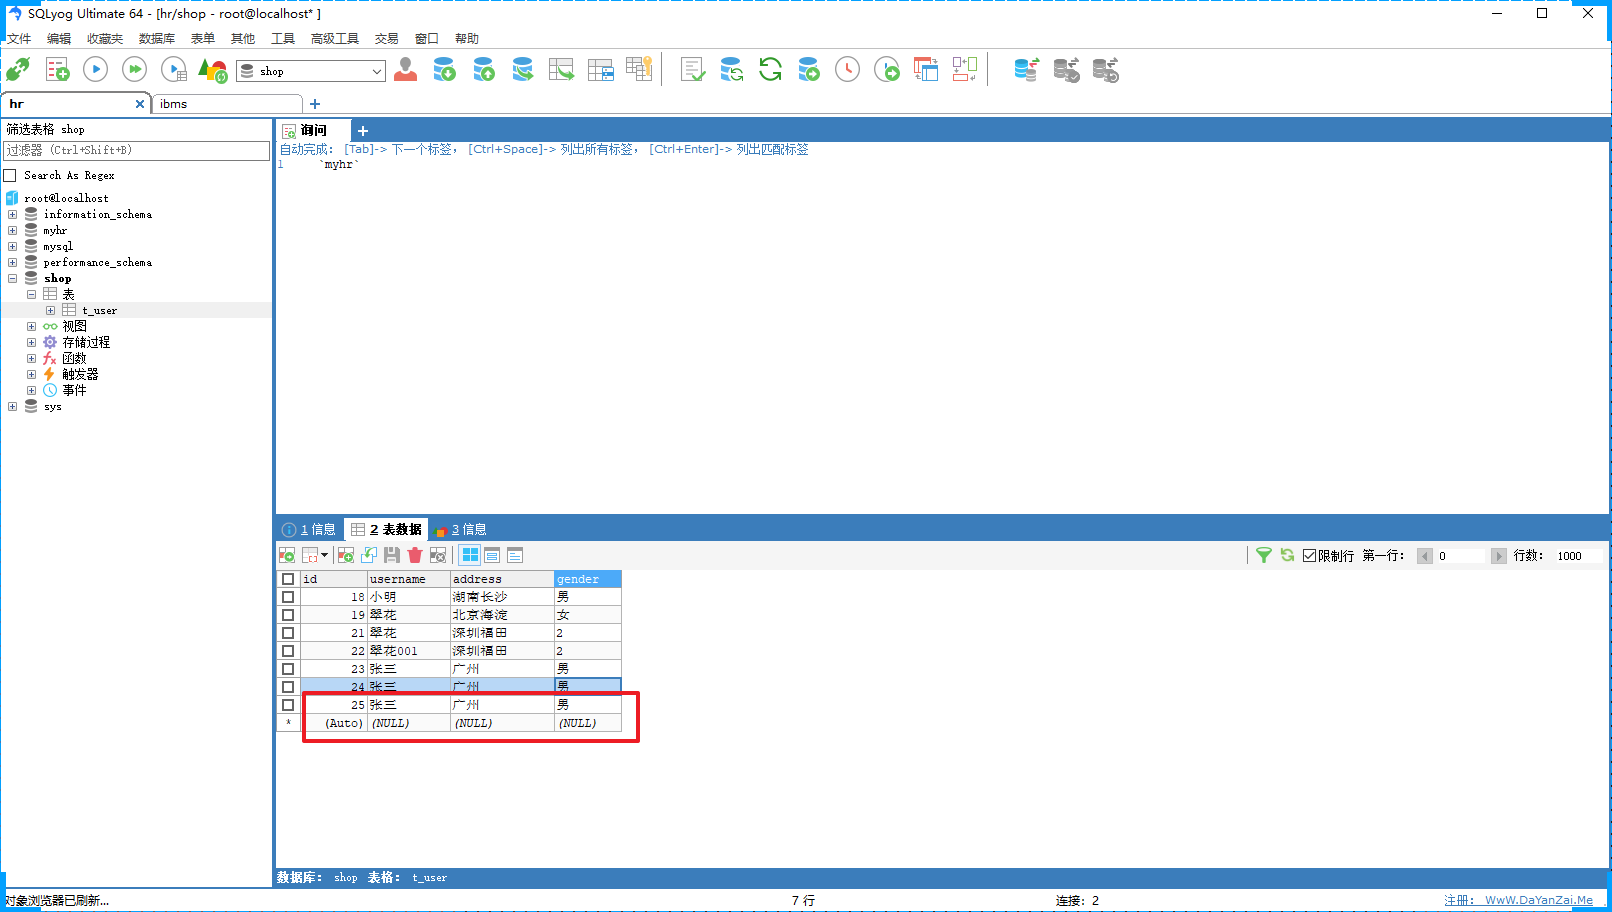Click the Execute query play icon

coord(95,70)
